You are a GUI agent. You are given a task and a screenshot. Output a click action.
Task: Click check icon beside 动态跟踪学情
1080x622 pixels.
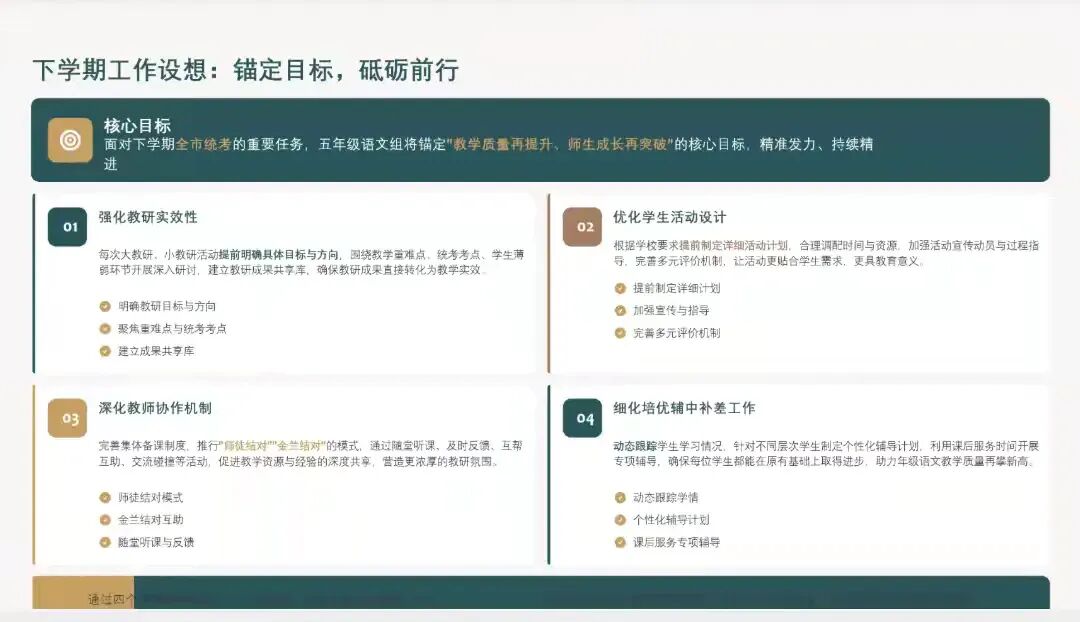point(620,497)
